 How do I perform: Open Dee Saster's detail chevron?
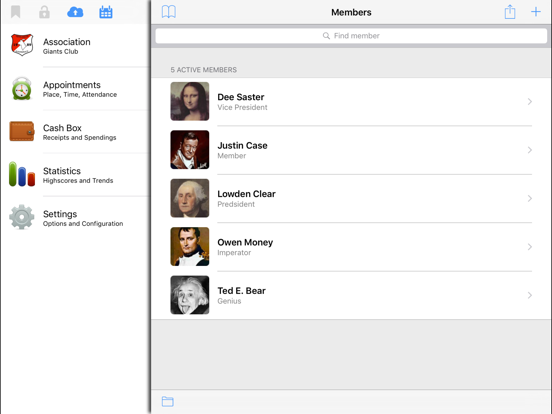point(529,102)
